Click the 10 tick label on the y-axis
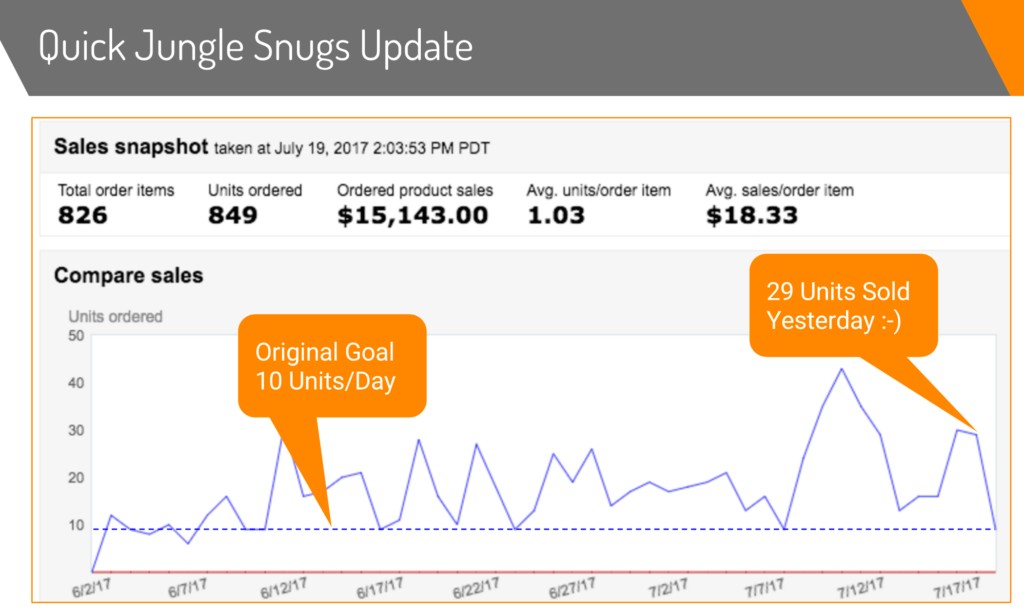The image size is (1024, 611). pyautogui.click(x=75, y=526)
